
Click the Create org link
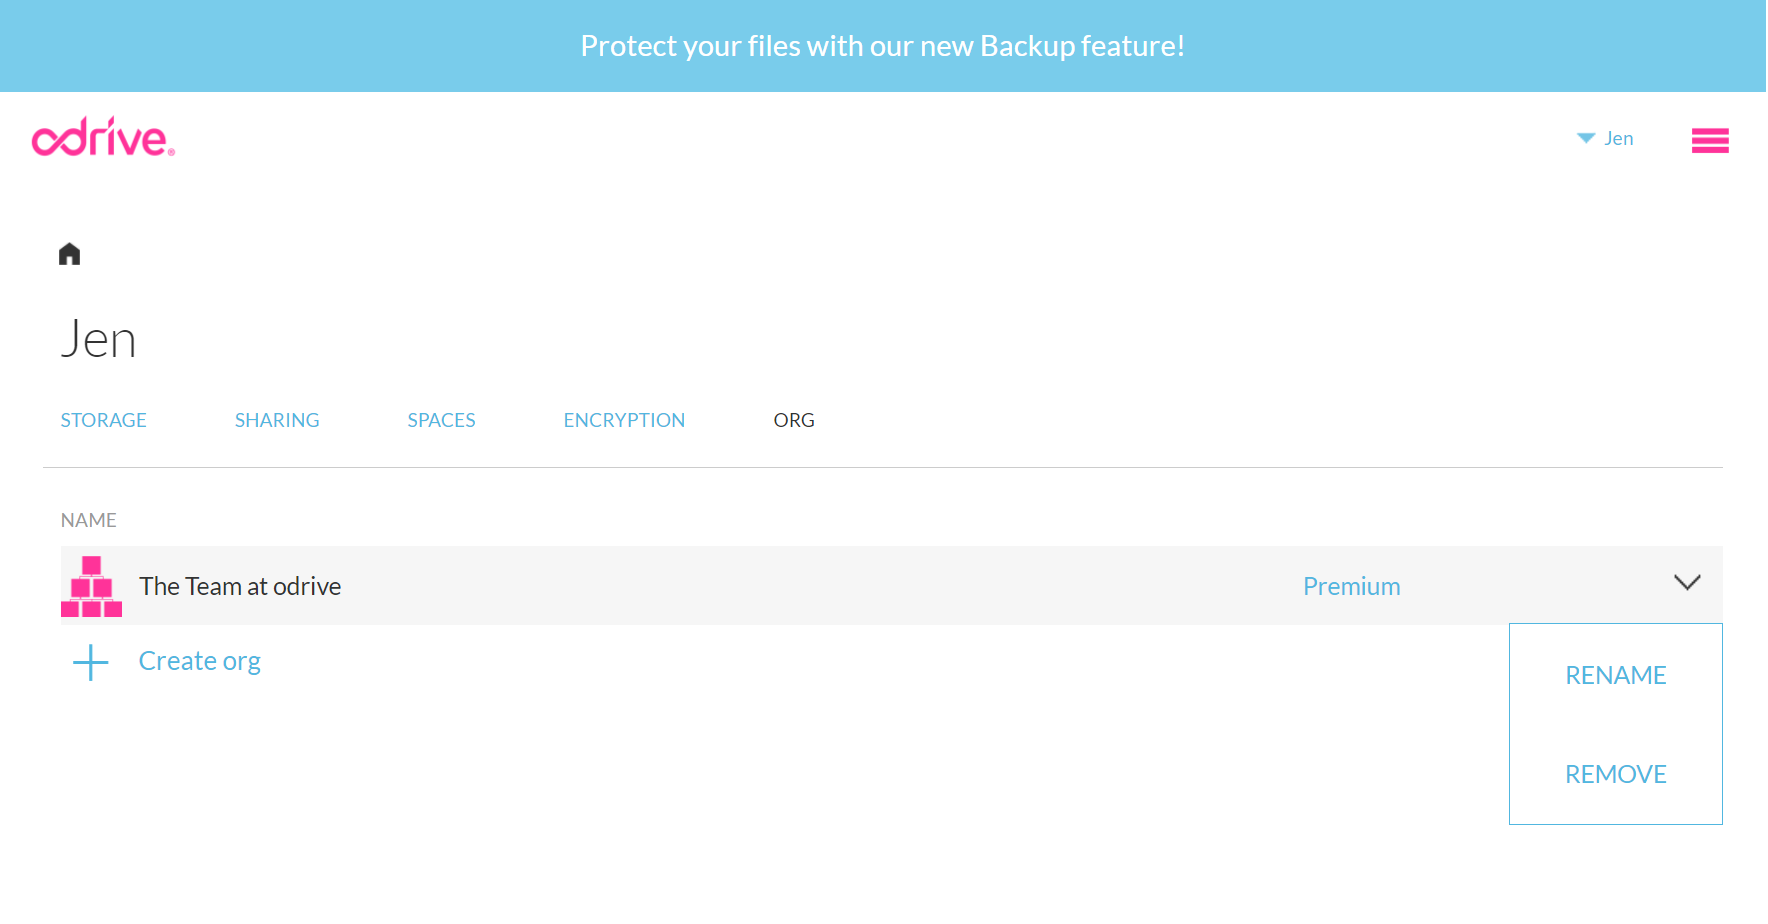200,662
